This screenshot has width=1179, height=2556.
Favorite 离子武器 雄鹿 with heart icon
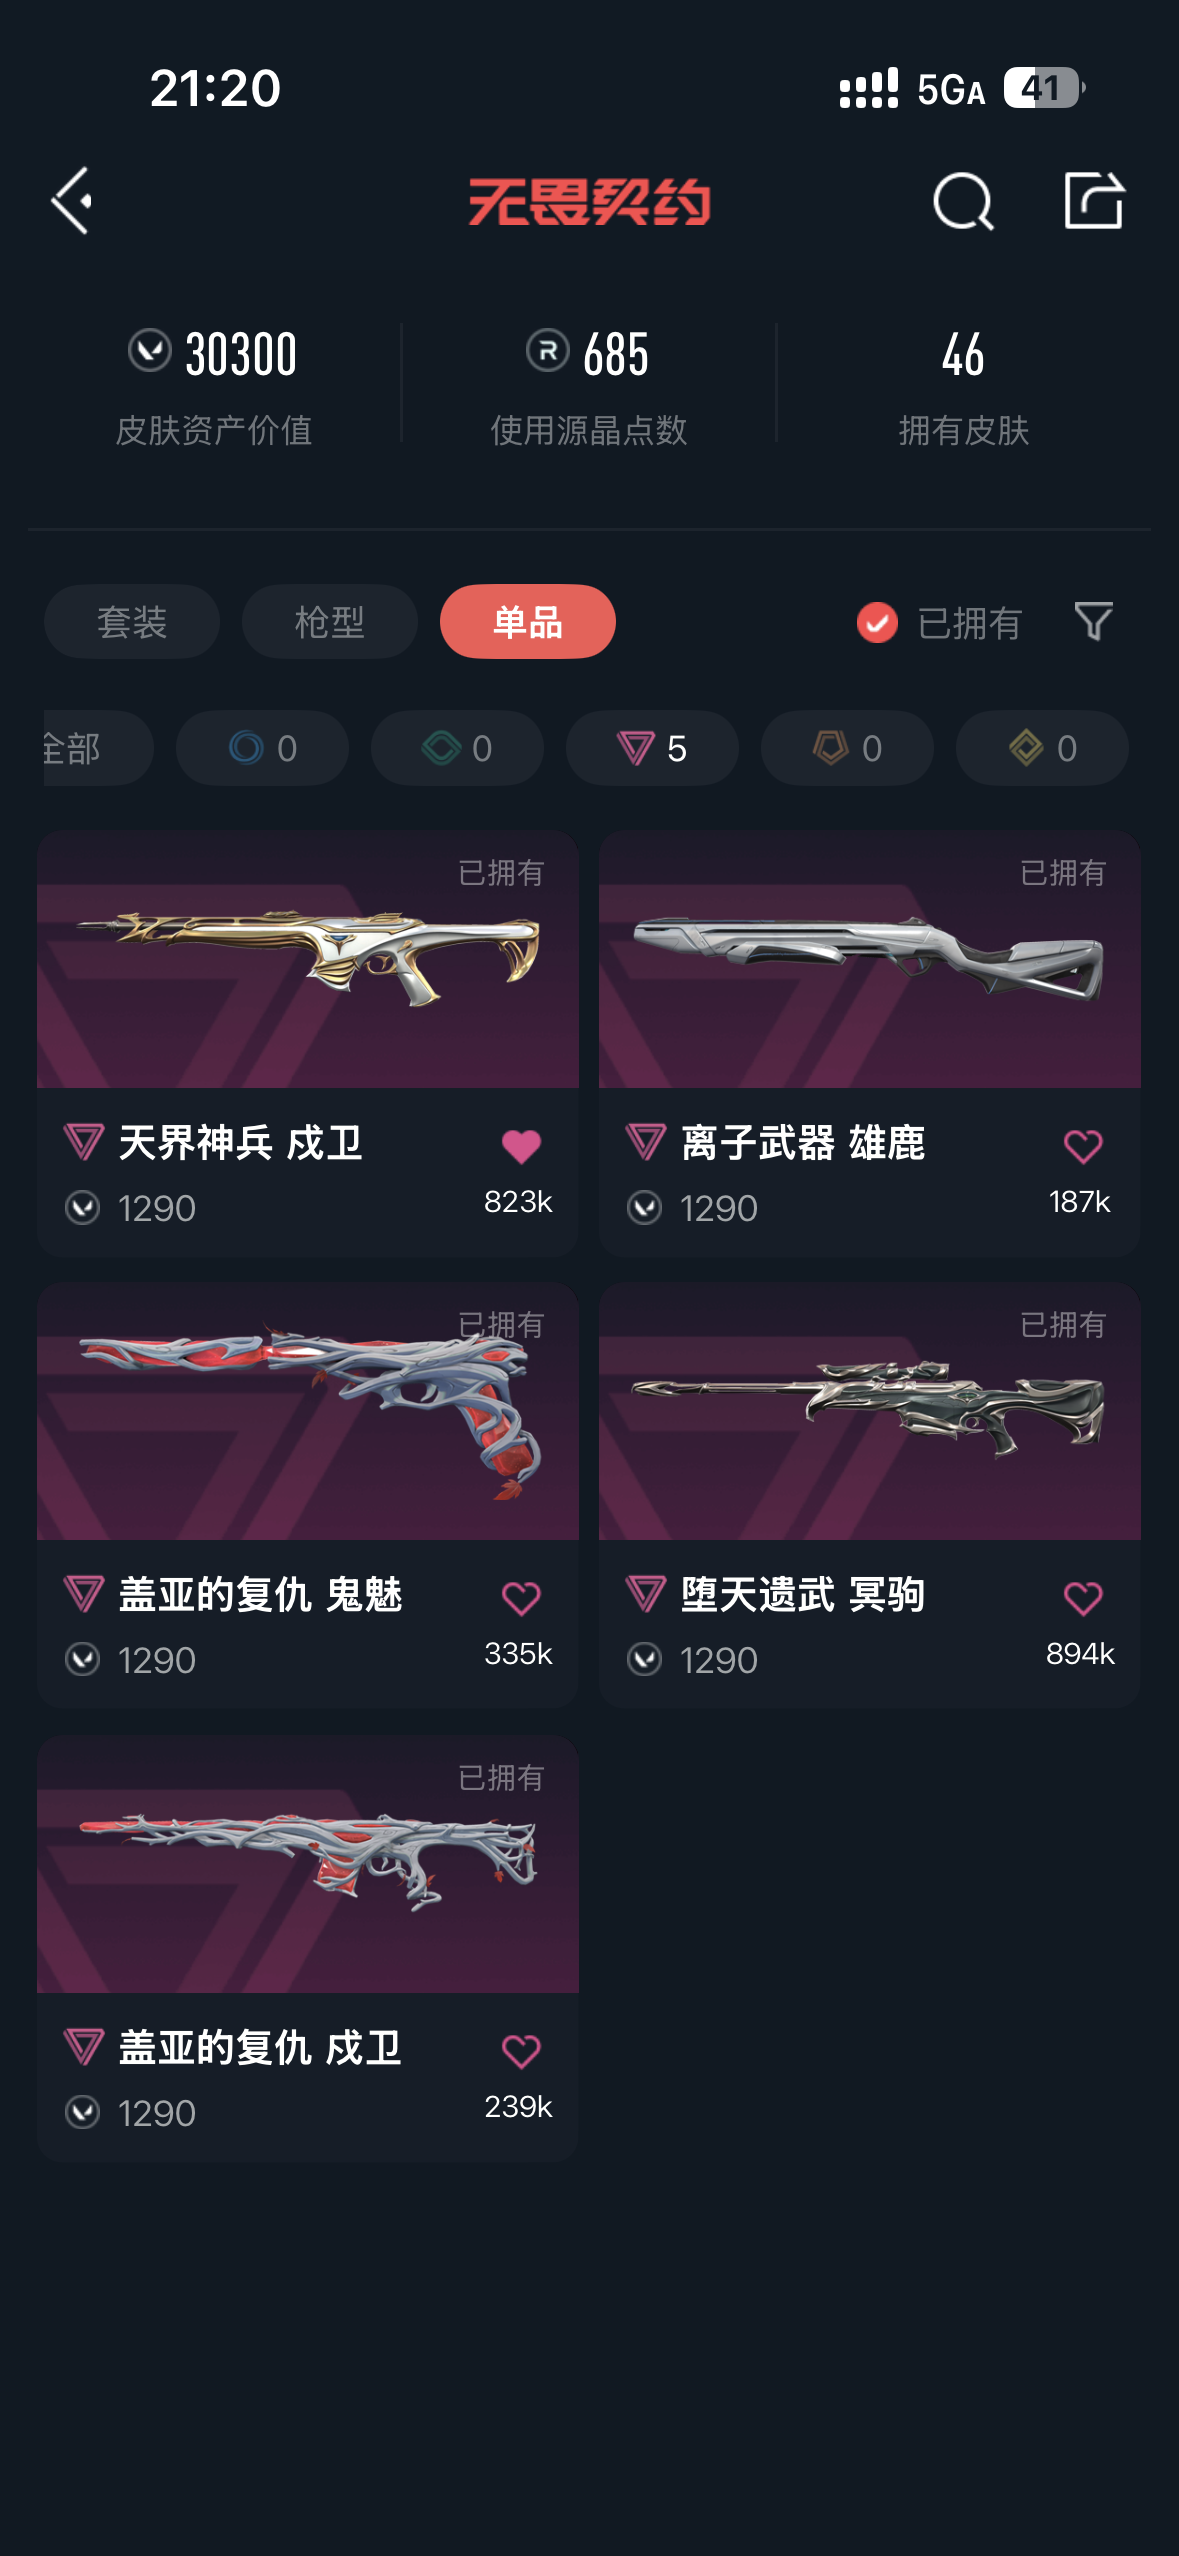point(1082,1146)
